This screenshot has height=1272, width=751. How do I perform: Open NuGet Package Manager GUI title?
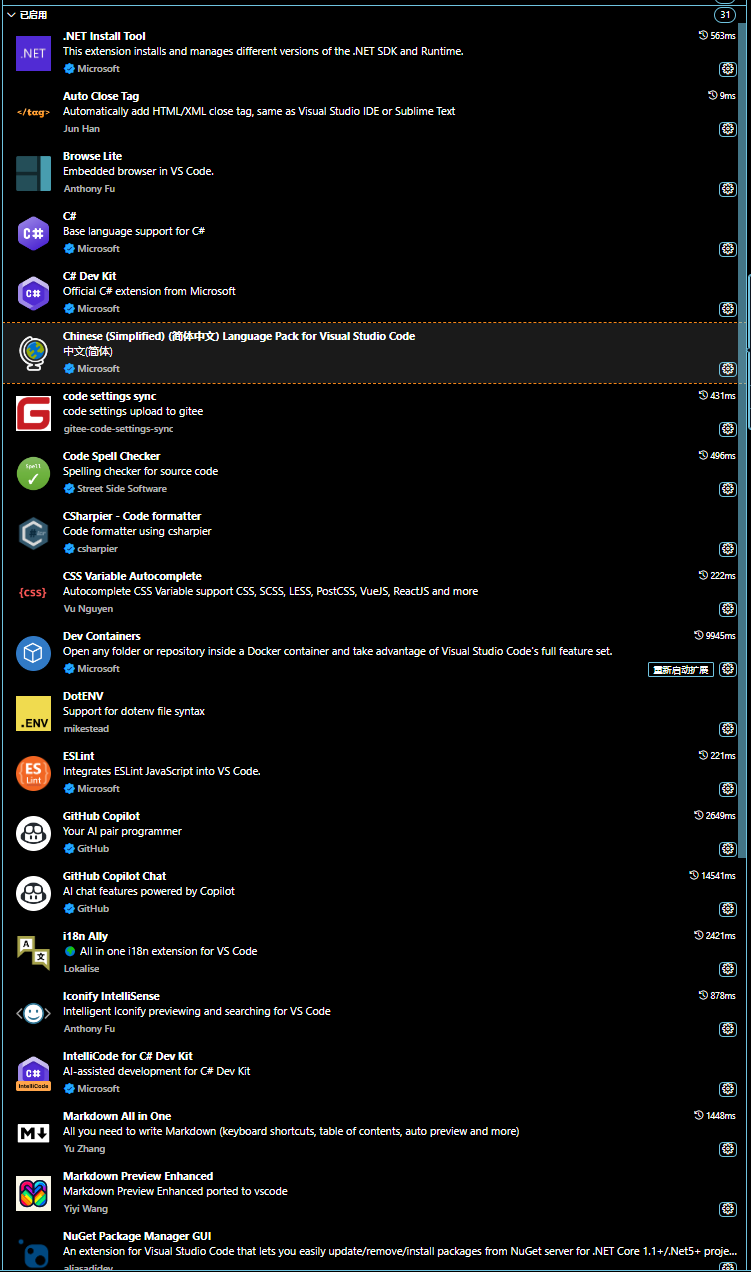coord(137,1236)
